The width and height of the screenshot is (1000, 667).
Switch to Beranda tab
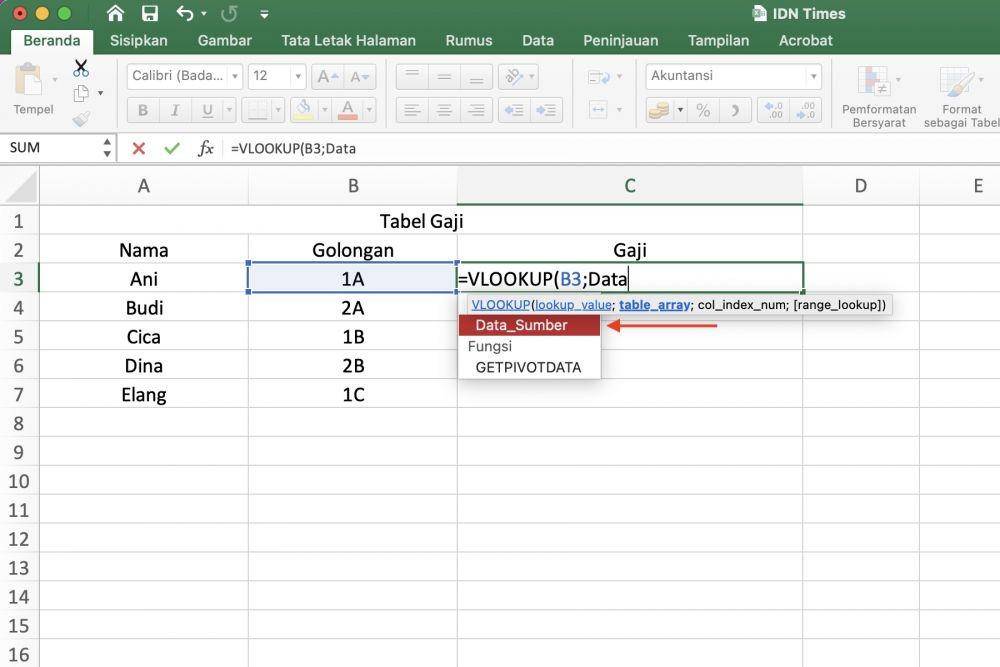(52, 41)
